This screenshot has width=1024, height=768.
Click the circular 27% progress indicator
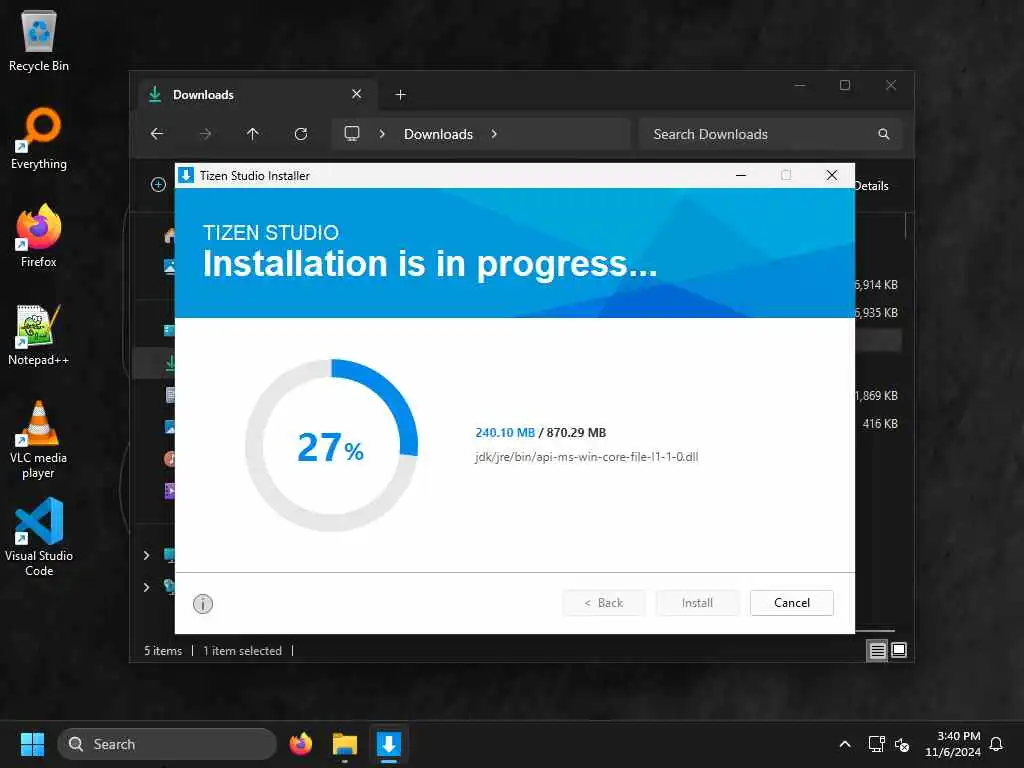332,445
